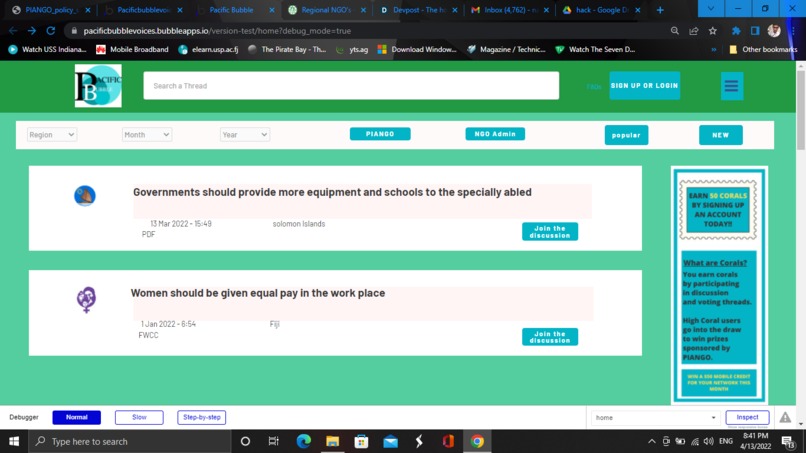The height and width of the screenshot is (453, 806).
Task: Open the Mail app from the taskbar
Action: [390, 441]
